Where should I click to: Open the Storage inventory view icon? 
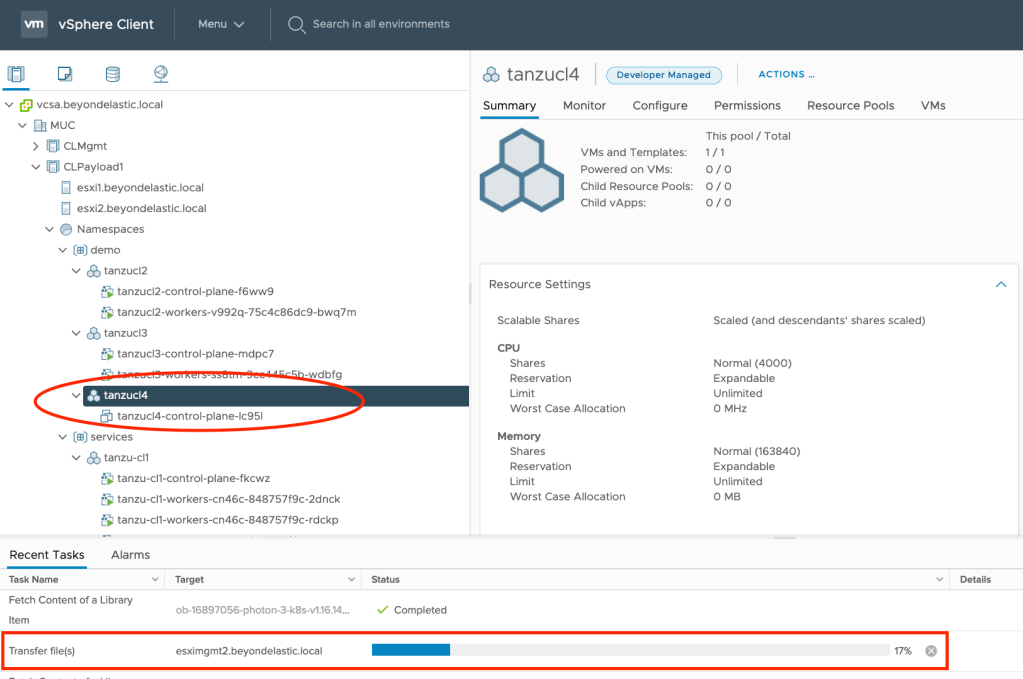[x=112, y=74]
